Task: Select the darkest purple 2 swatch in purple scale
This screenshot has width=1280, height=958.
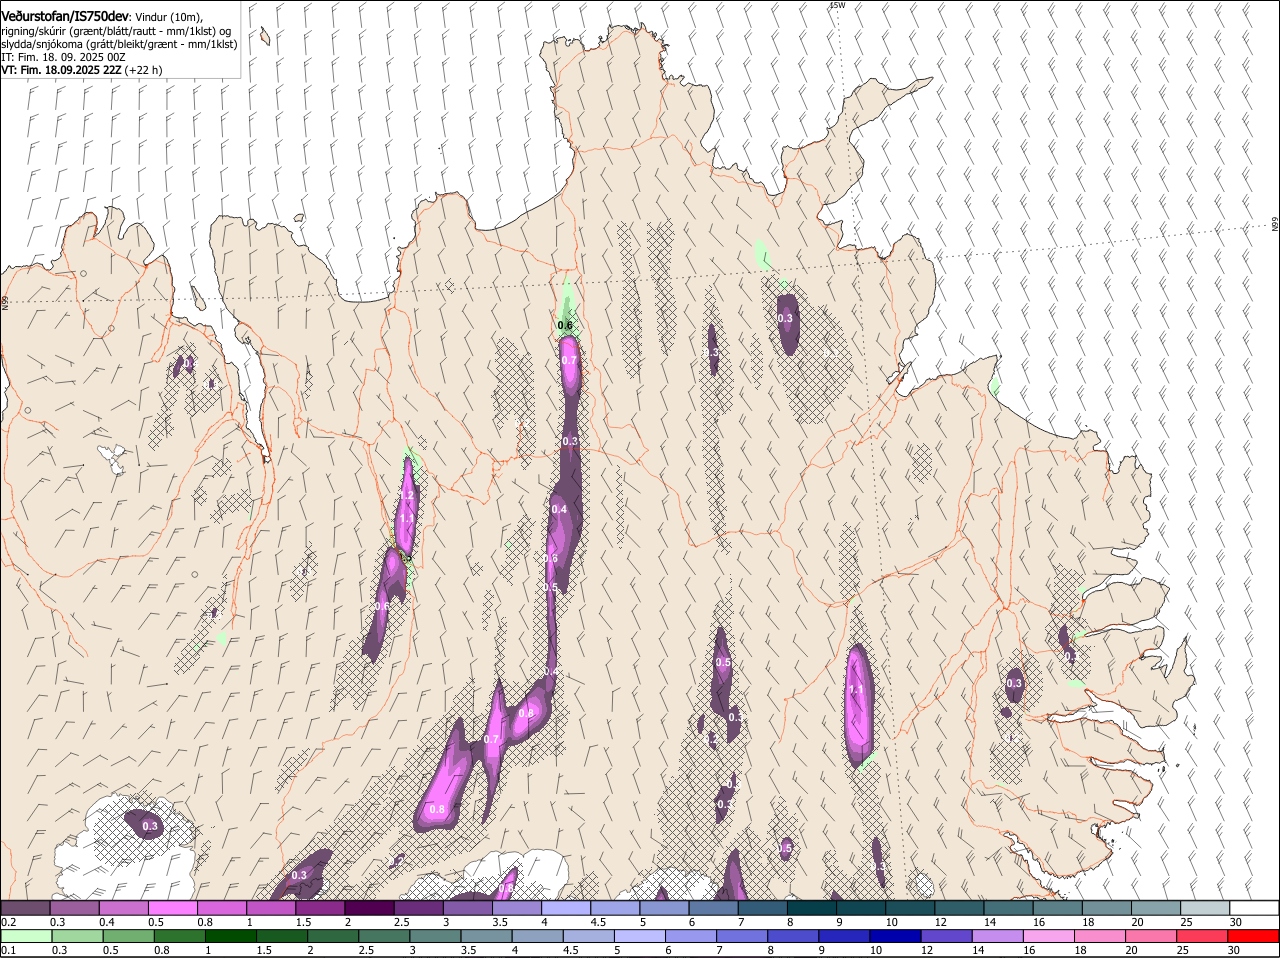Action: 369,907
